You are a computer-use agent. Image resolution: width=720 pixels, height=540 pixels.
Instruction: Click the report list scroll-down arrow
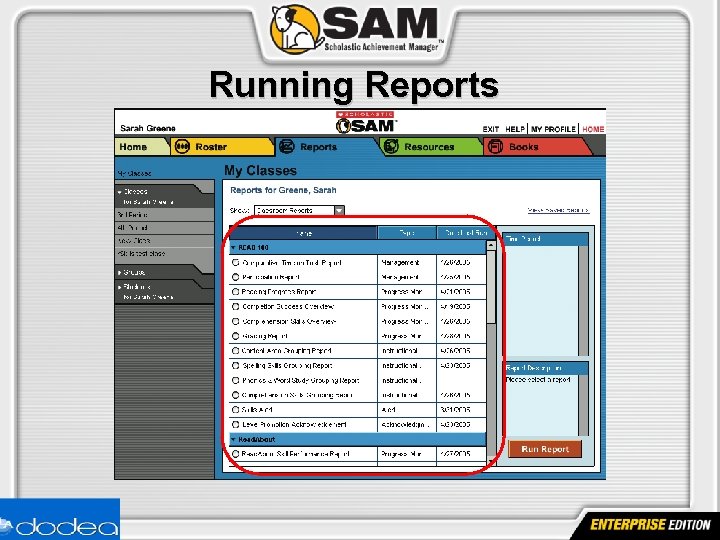[491, 460]
